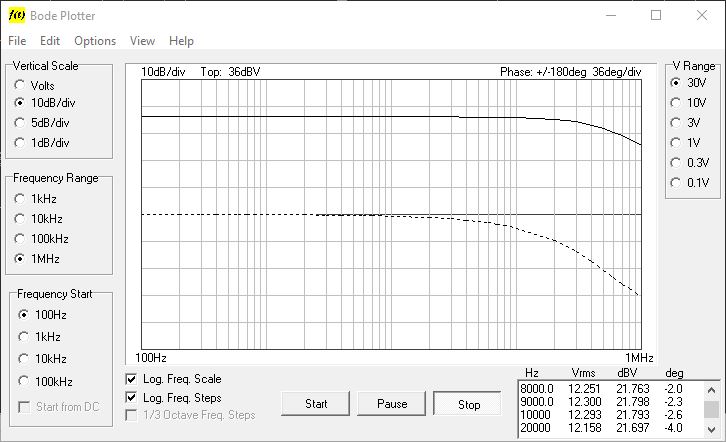This screenshot has width=726, height=442.
Task: Click the -2.6 deg value
Action: (673, 414)
